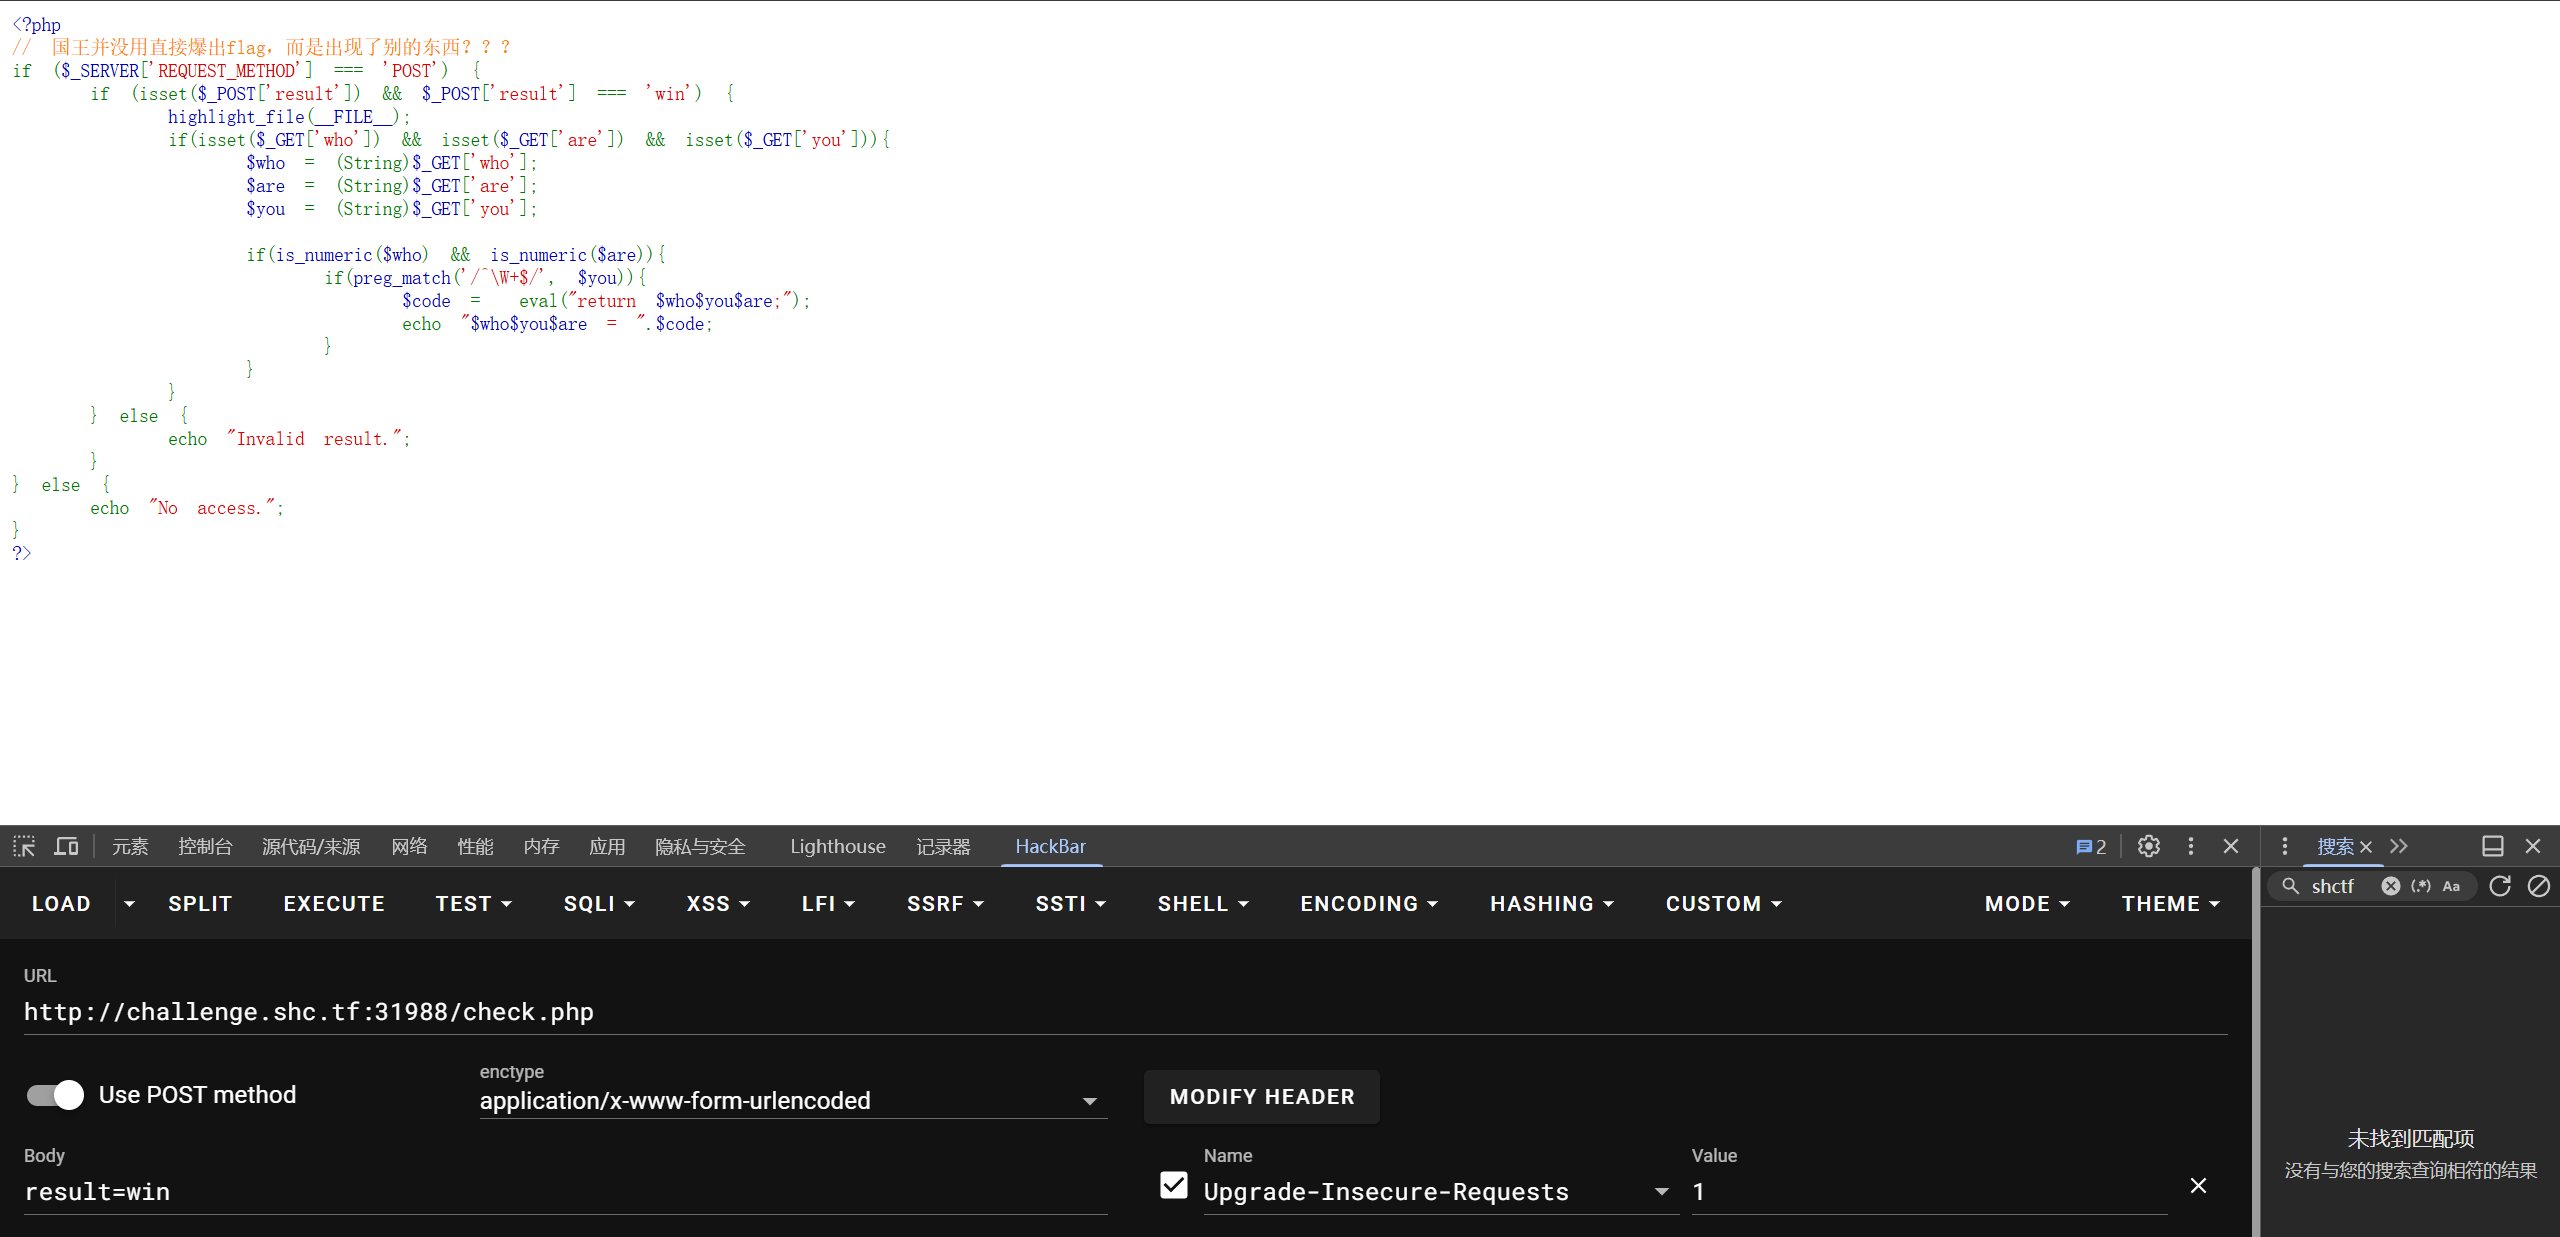Click the LOAD button
The width and height of the screenshot is (2560, 1237).
[61, 903]
